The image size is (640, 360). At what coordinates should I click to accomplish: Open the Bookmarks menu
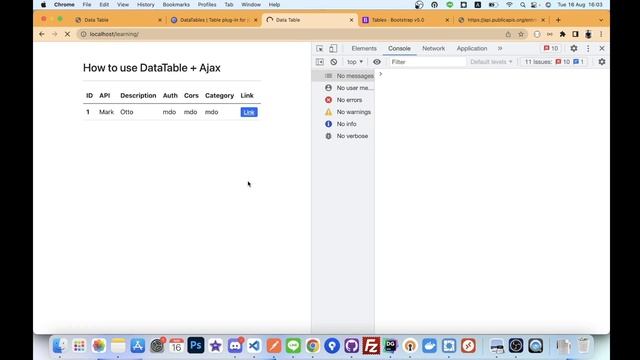(176, 5)
